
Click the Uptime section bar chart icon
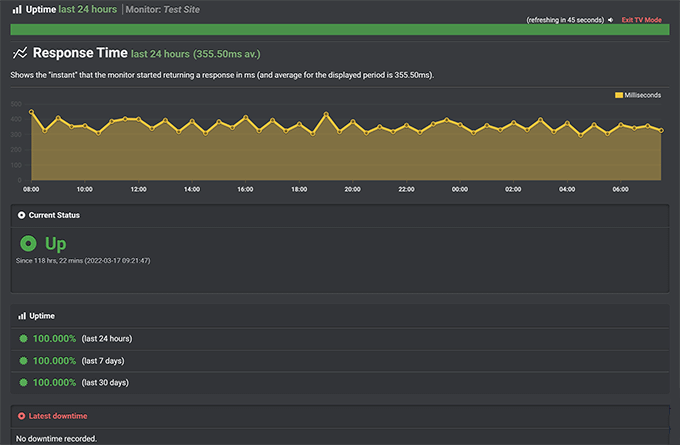(22, 316)
